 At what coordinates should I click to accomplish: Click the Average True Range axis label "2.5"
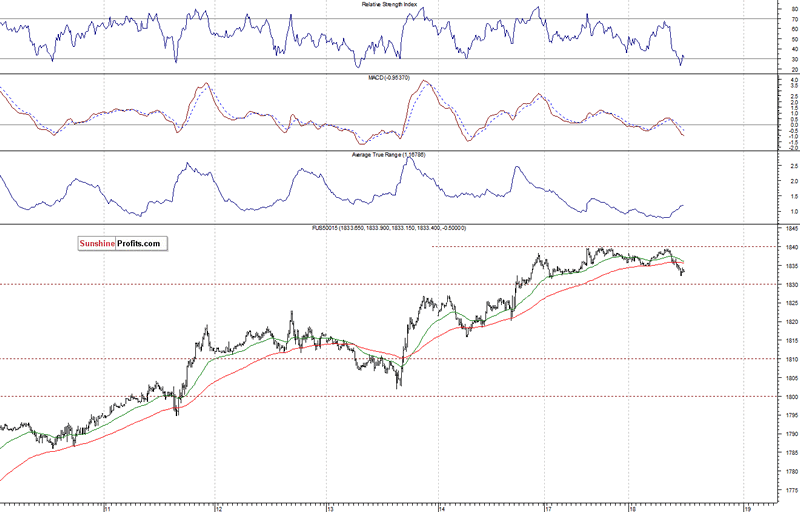click(x=794, y=166)
